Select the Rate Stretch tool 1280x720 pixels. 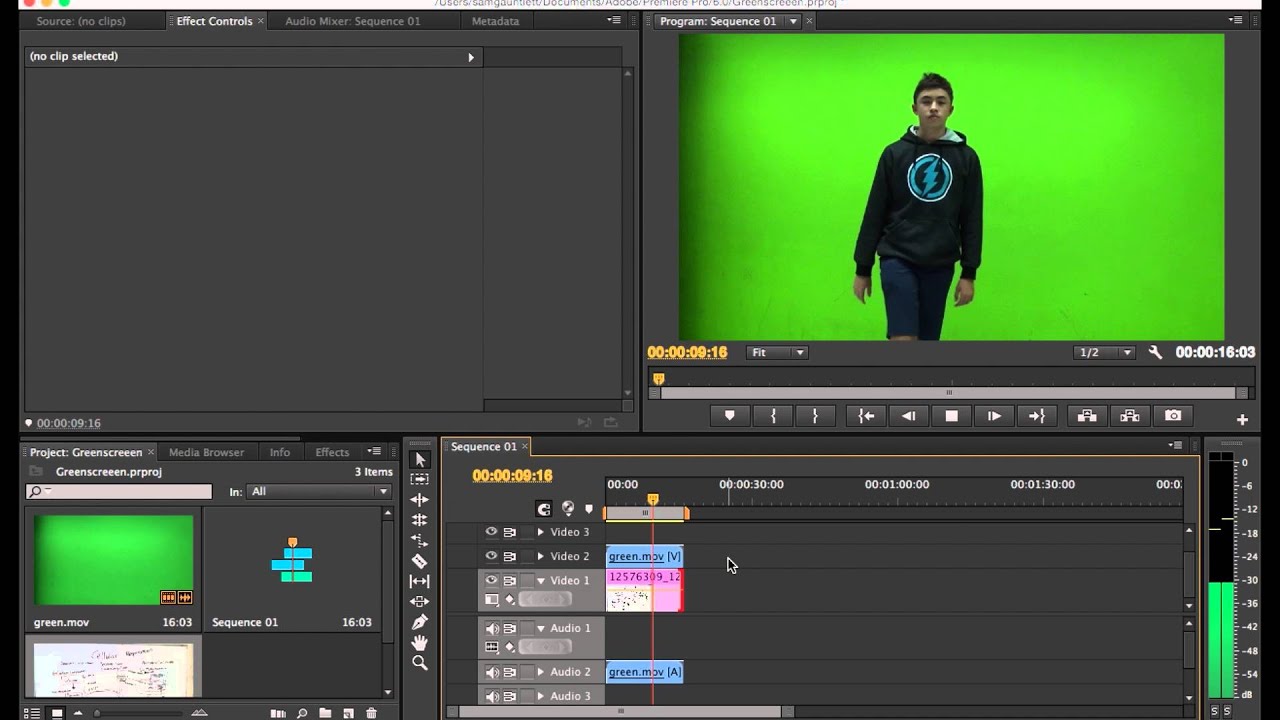point(420,540)
